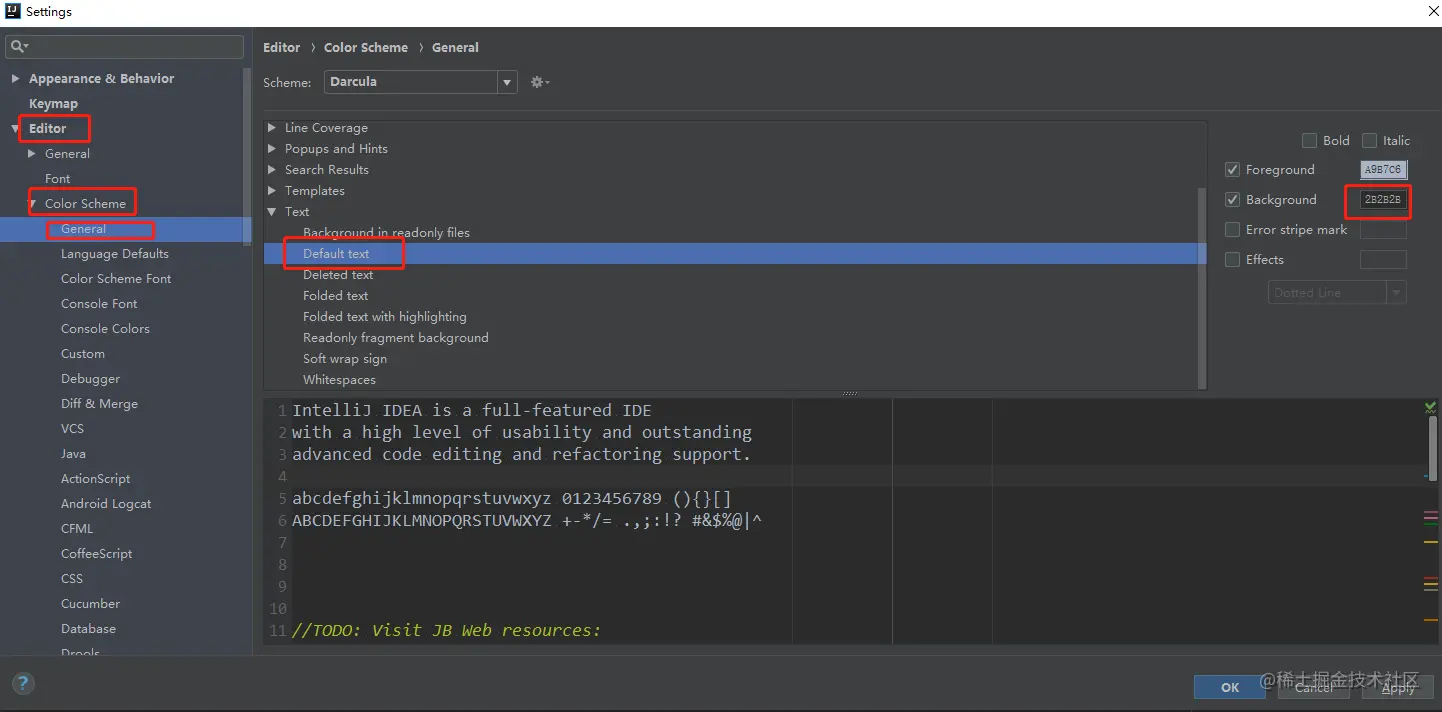Focus the settings search input field
This screenshot has height=712, width=1442.
pyautogui.click(x=125, y=47)
